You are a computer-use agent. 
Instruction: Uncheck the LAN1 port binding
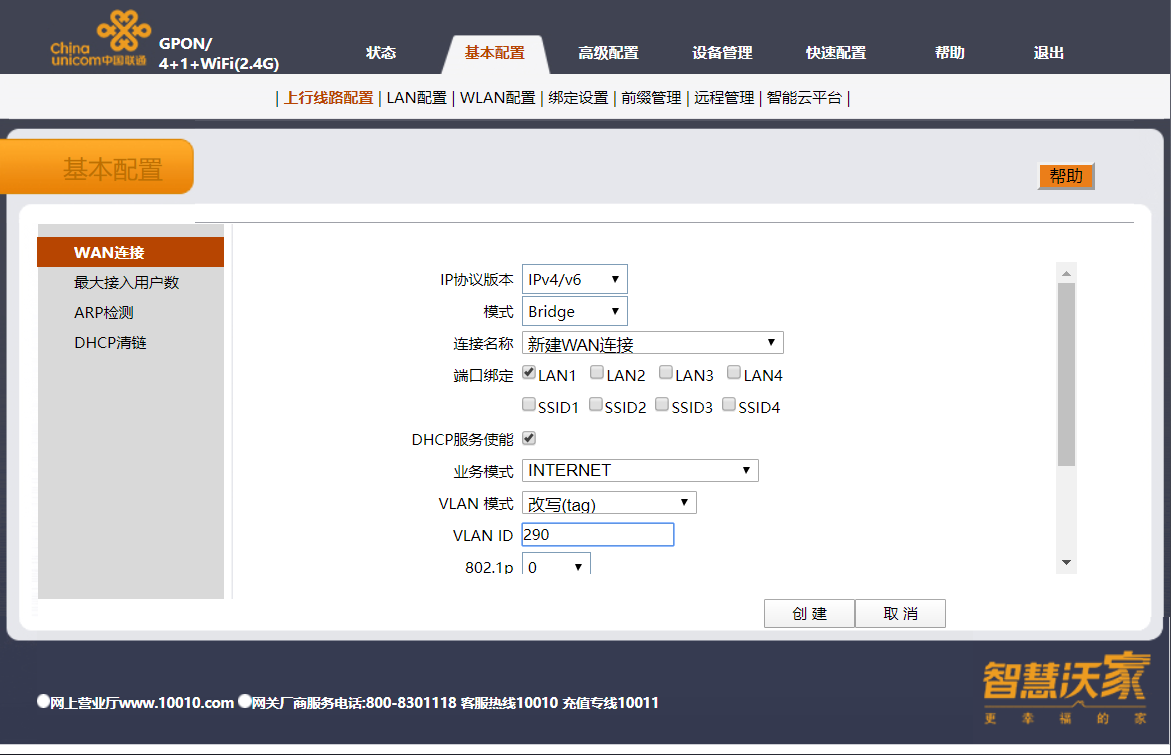coord(529,372)
